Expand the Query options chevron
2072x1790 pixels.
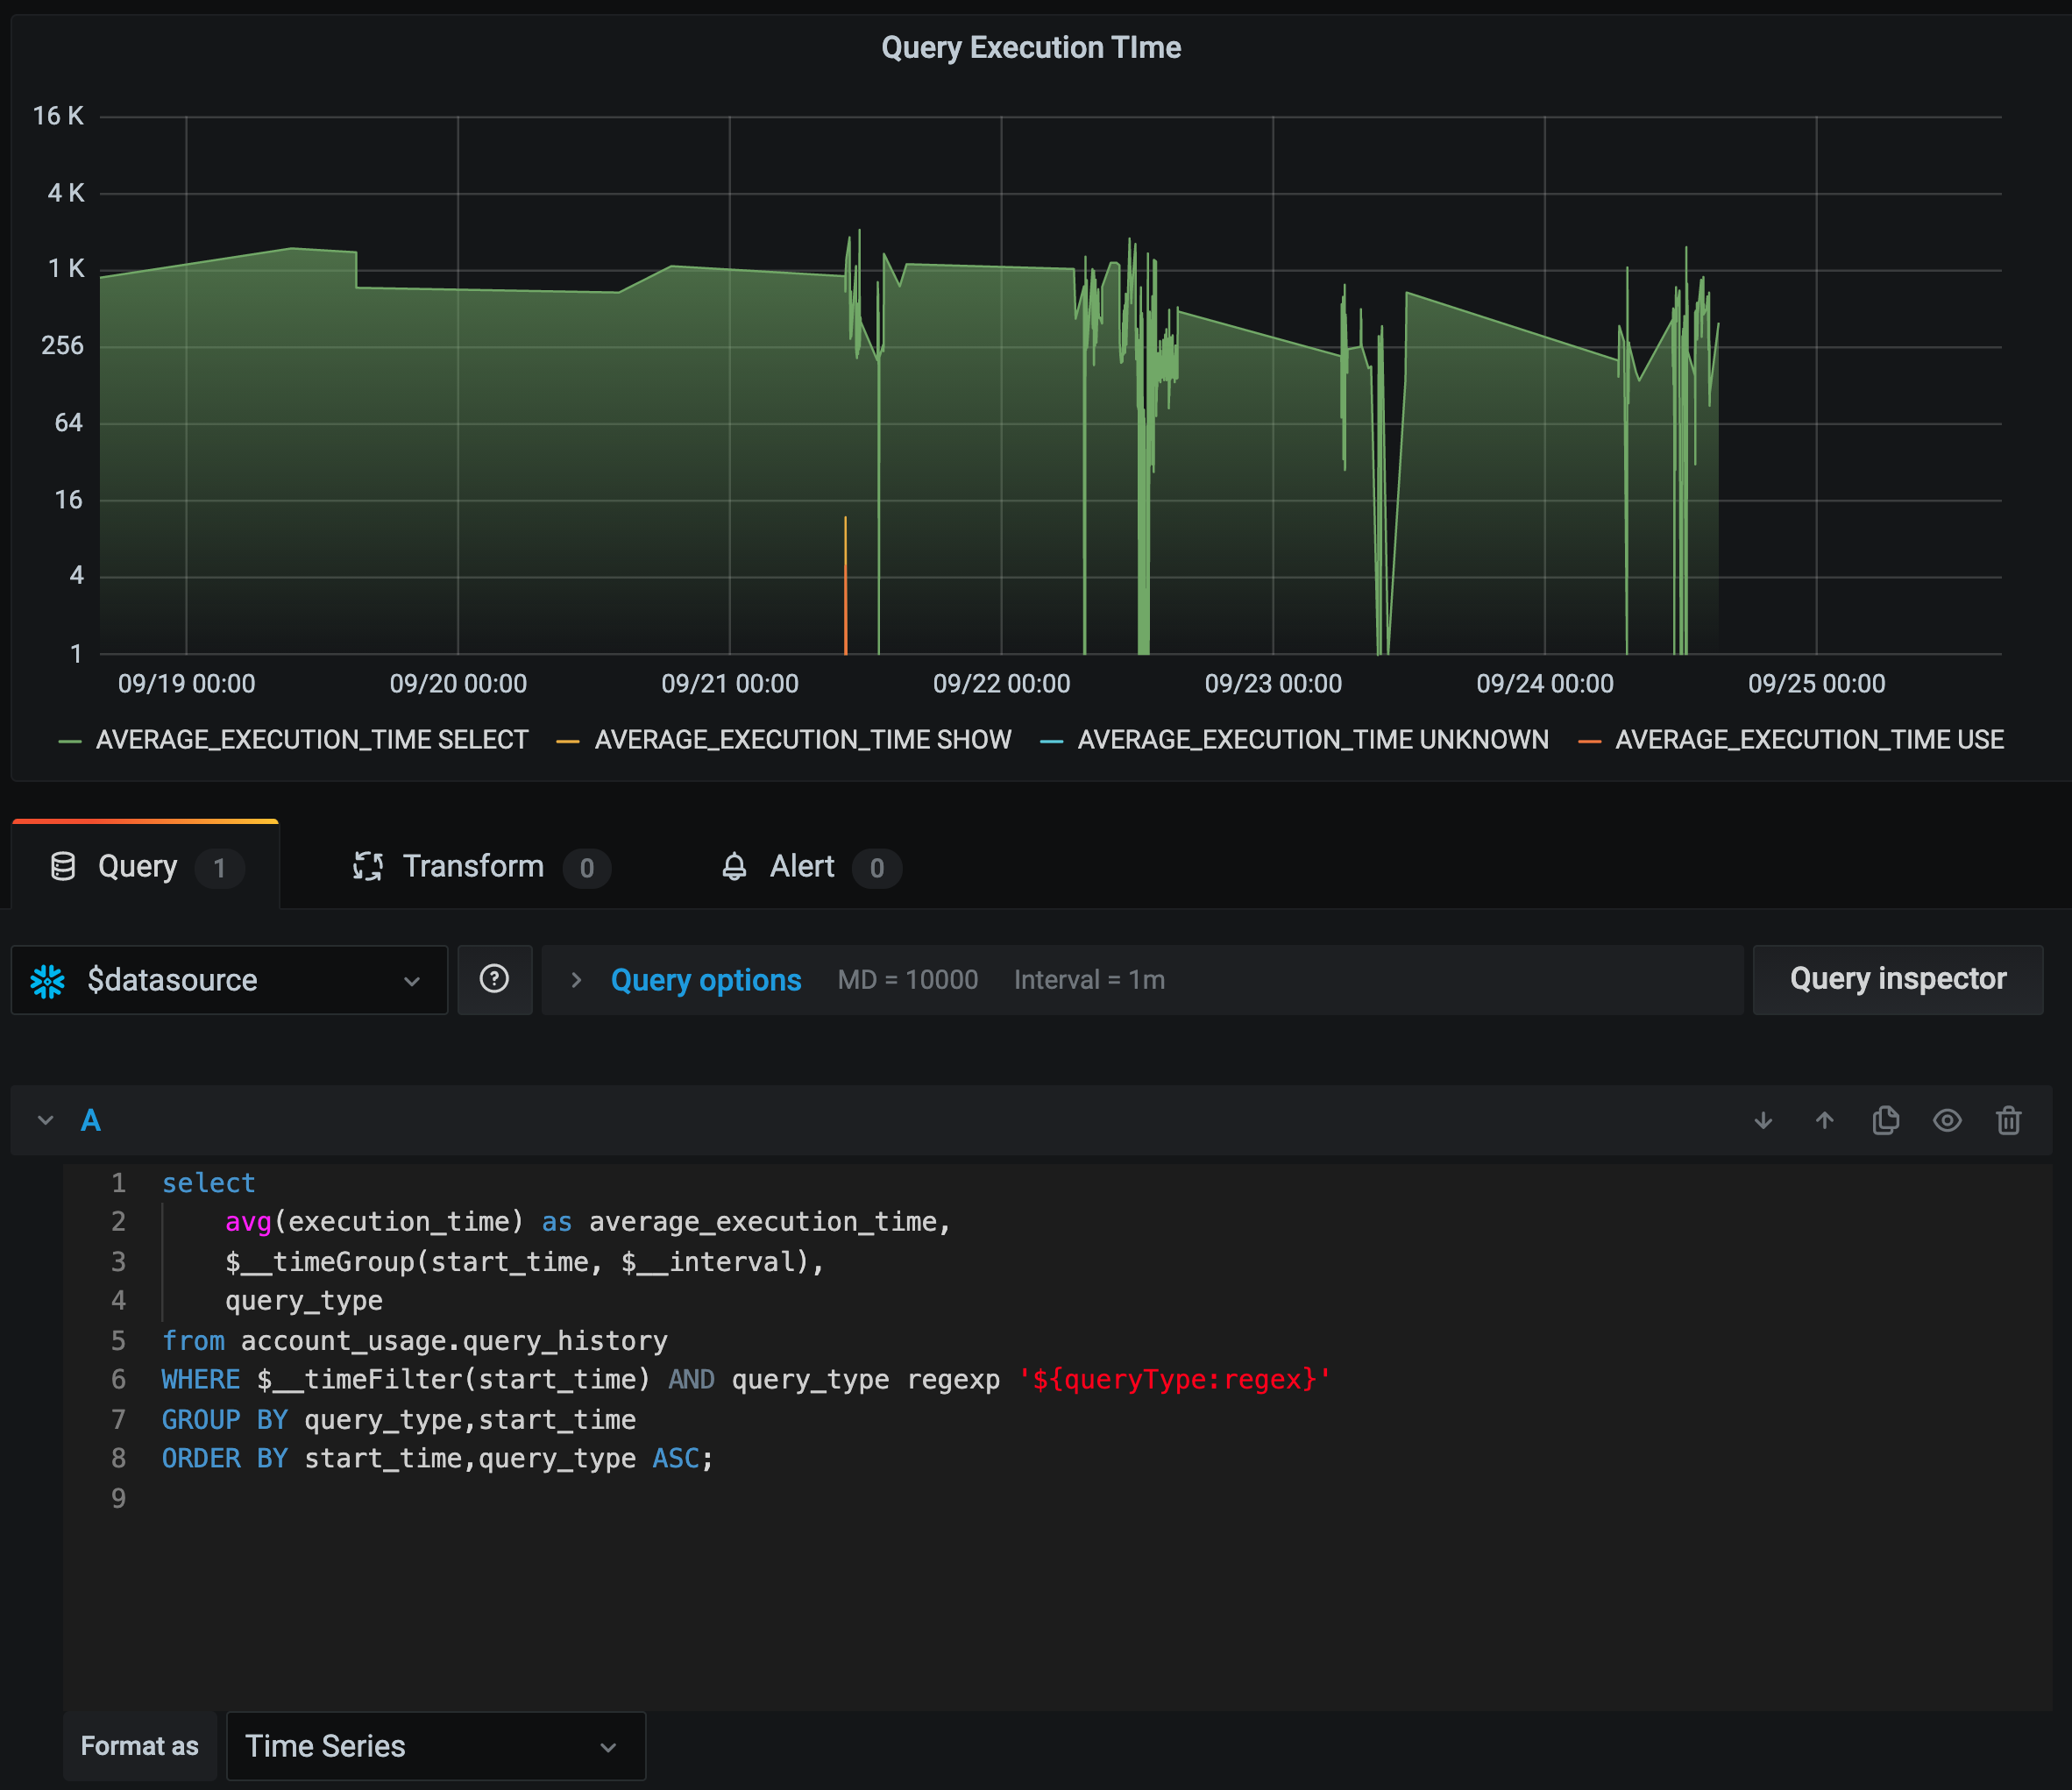tap(576, 980)
